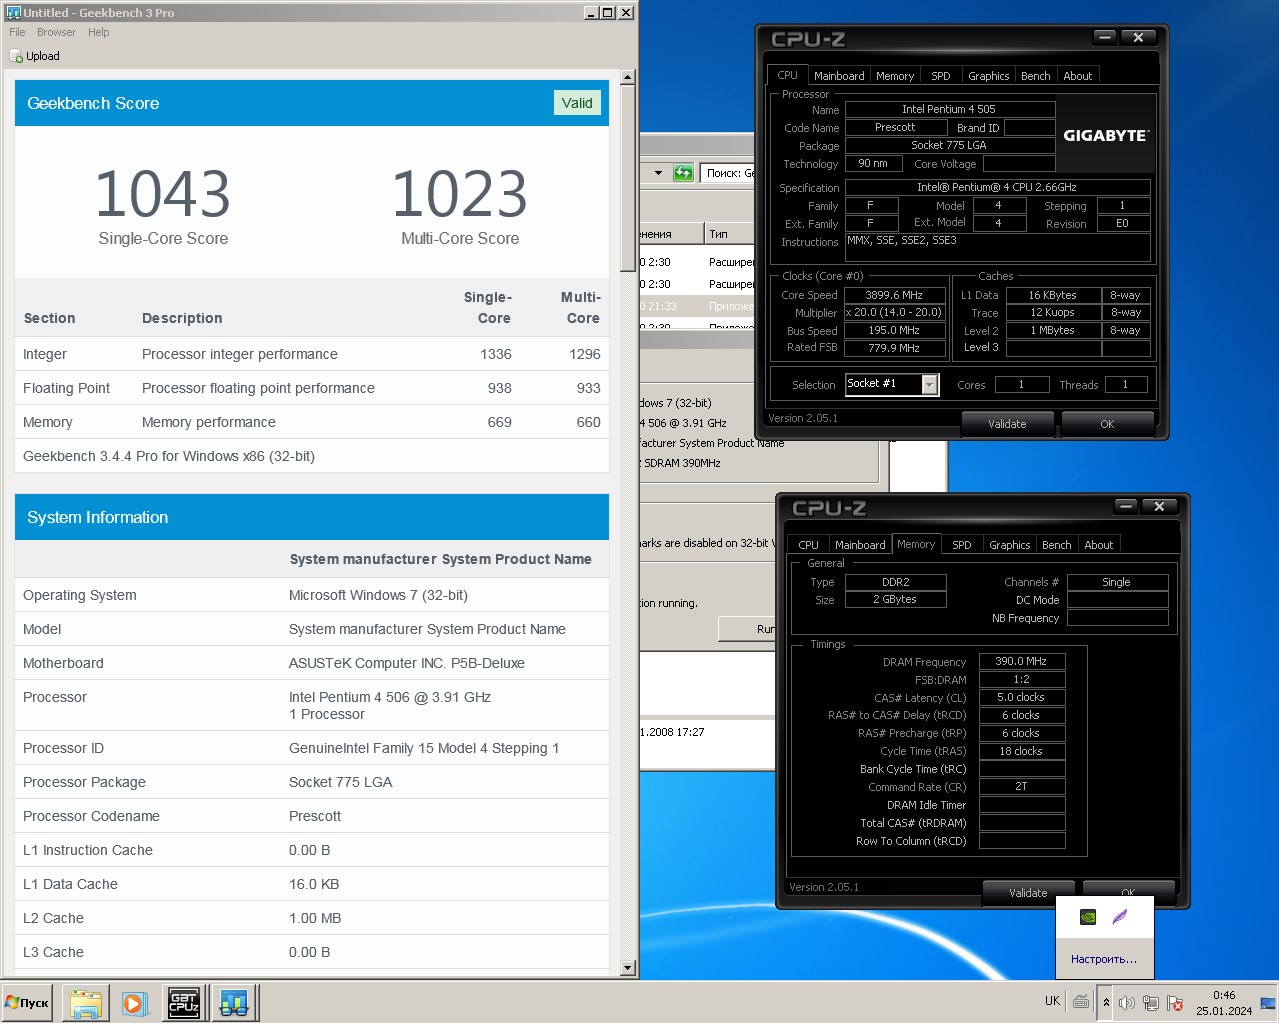1279x1023 pixels.
Task: Click the Show Desktop icon by the clock
Action: [x=1268, y=1002]
